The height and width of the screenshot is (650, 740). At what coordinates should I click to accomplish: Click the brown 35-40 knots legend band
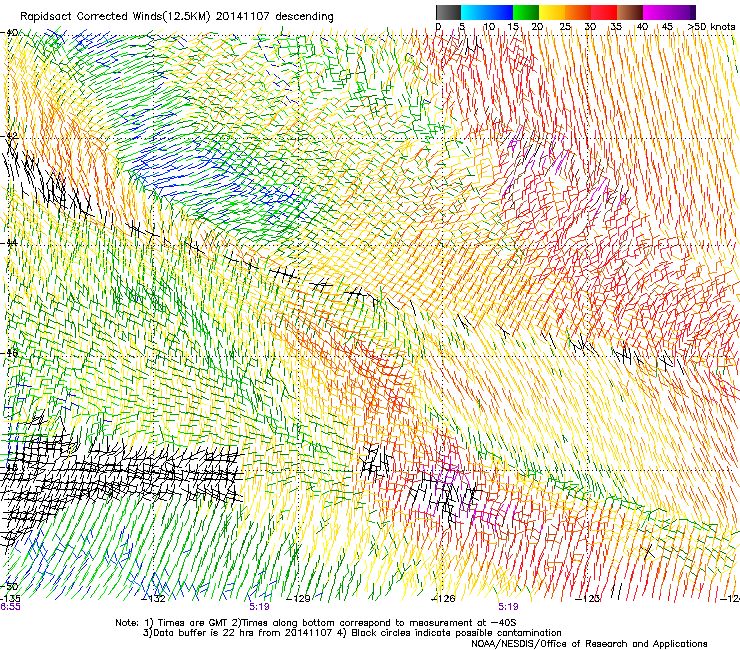pos(630,12)
